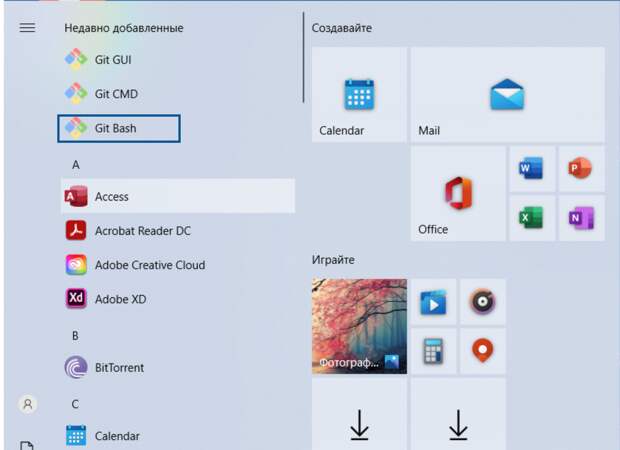Open Acrobat Reader DC
The image size is (620, 450).
(x=178, y=231)
